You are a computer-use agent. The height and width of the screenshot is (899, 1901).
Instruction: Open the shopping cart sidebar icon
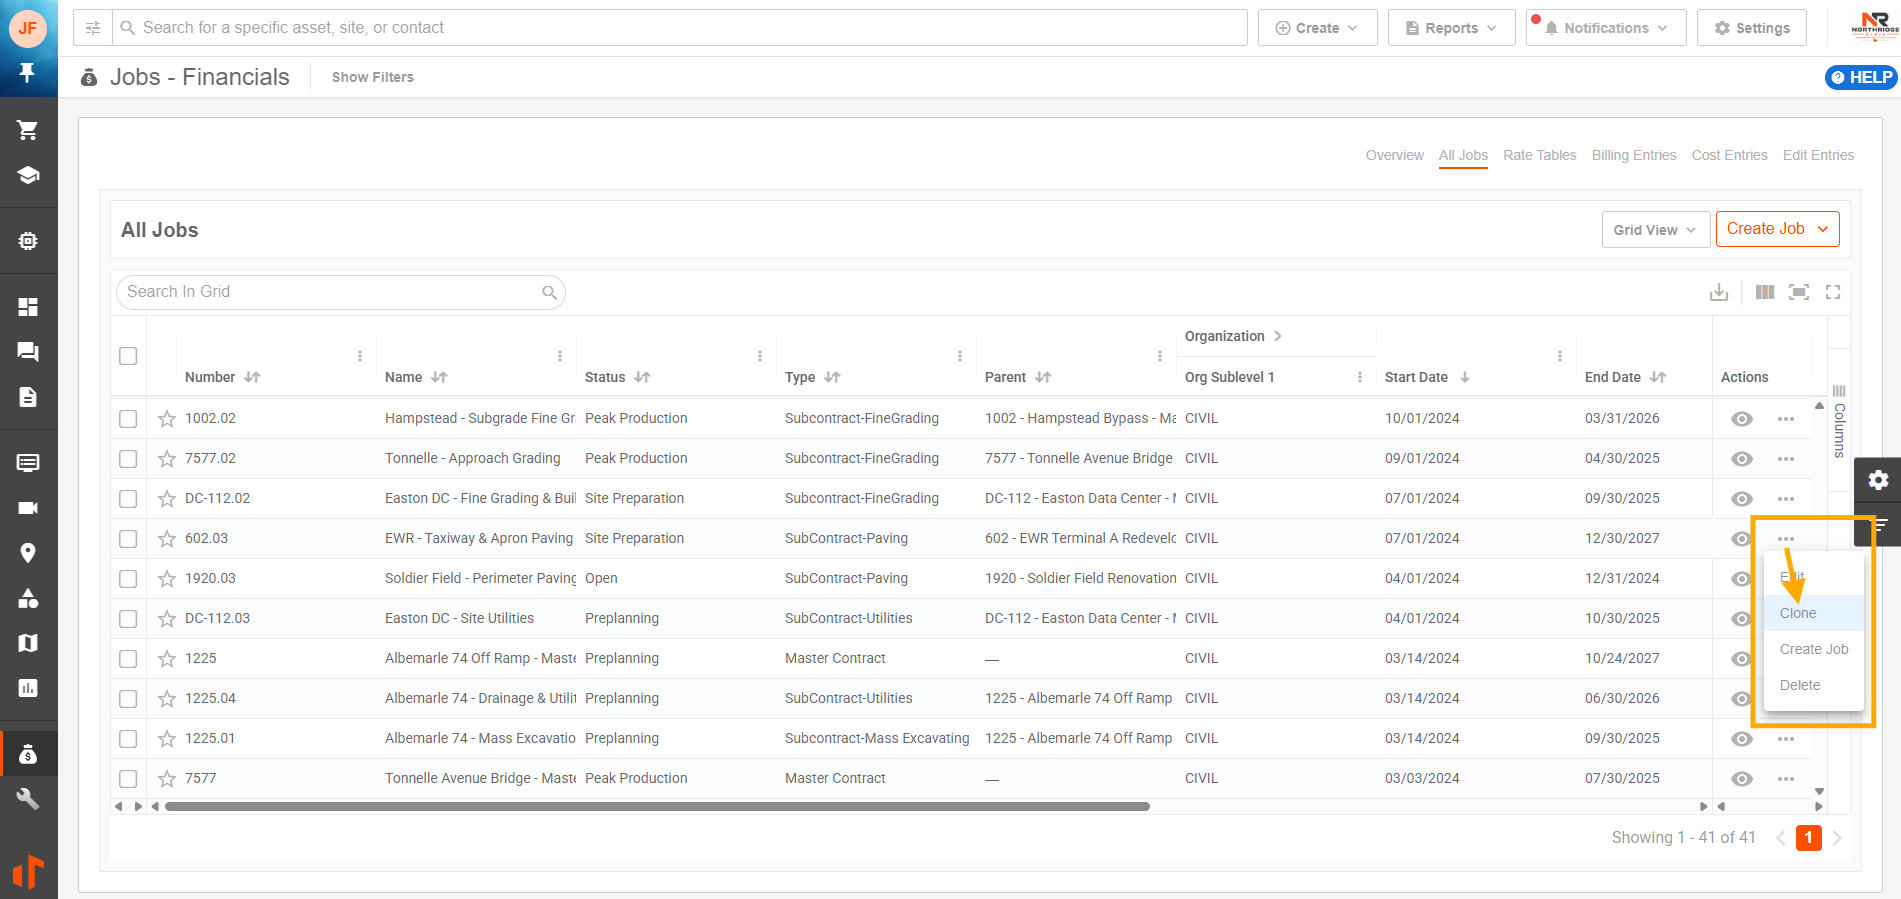tap(28, 130)
